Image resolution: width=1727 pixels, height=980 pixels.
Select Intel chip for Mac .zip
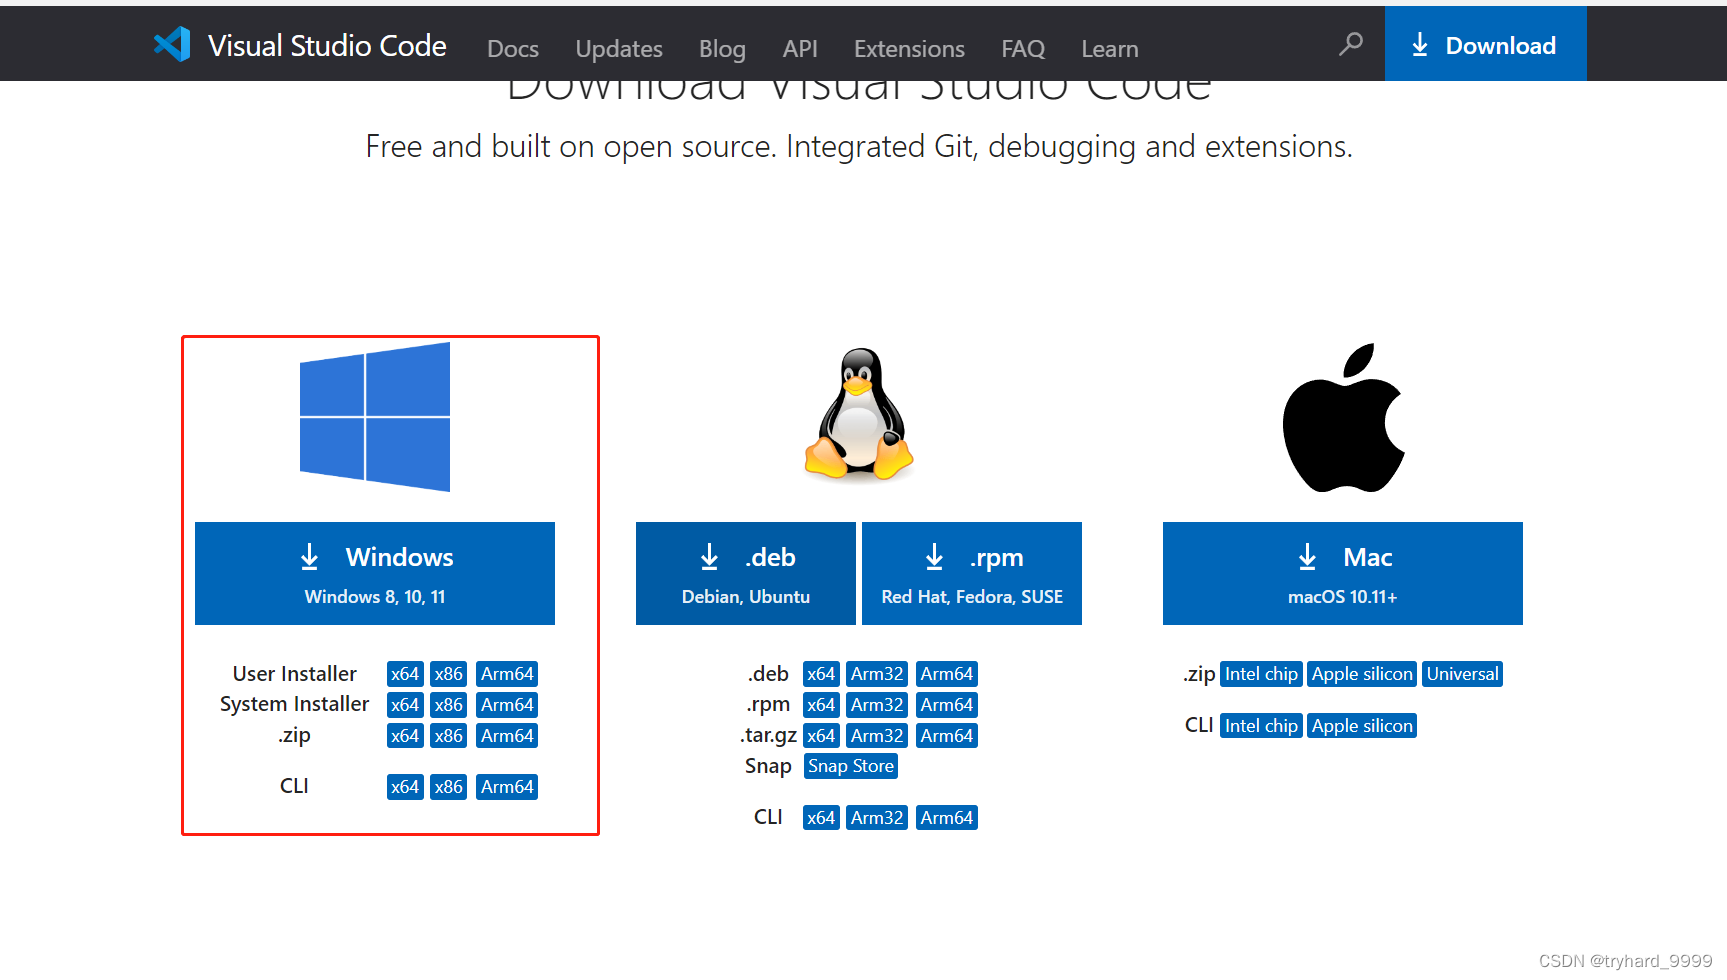click(x=1261, y=674)
